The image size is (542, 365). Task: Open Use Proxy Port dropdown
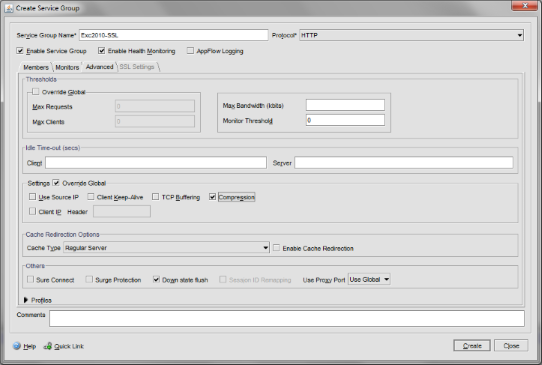(x=369, y=279)
